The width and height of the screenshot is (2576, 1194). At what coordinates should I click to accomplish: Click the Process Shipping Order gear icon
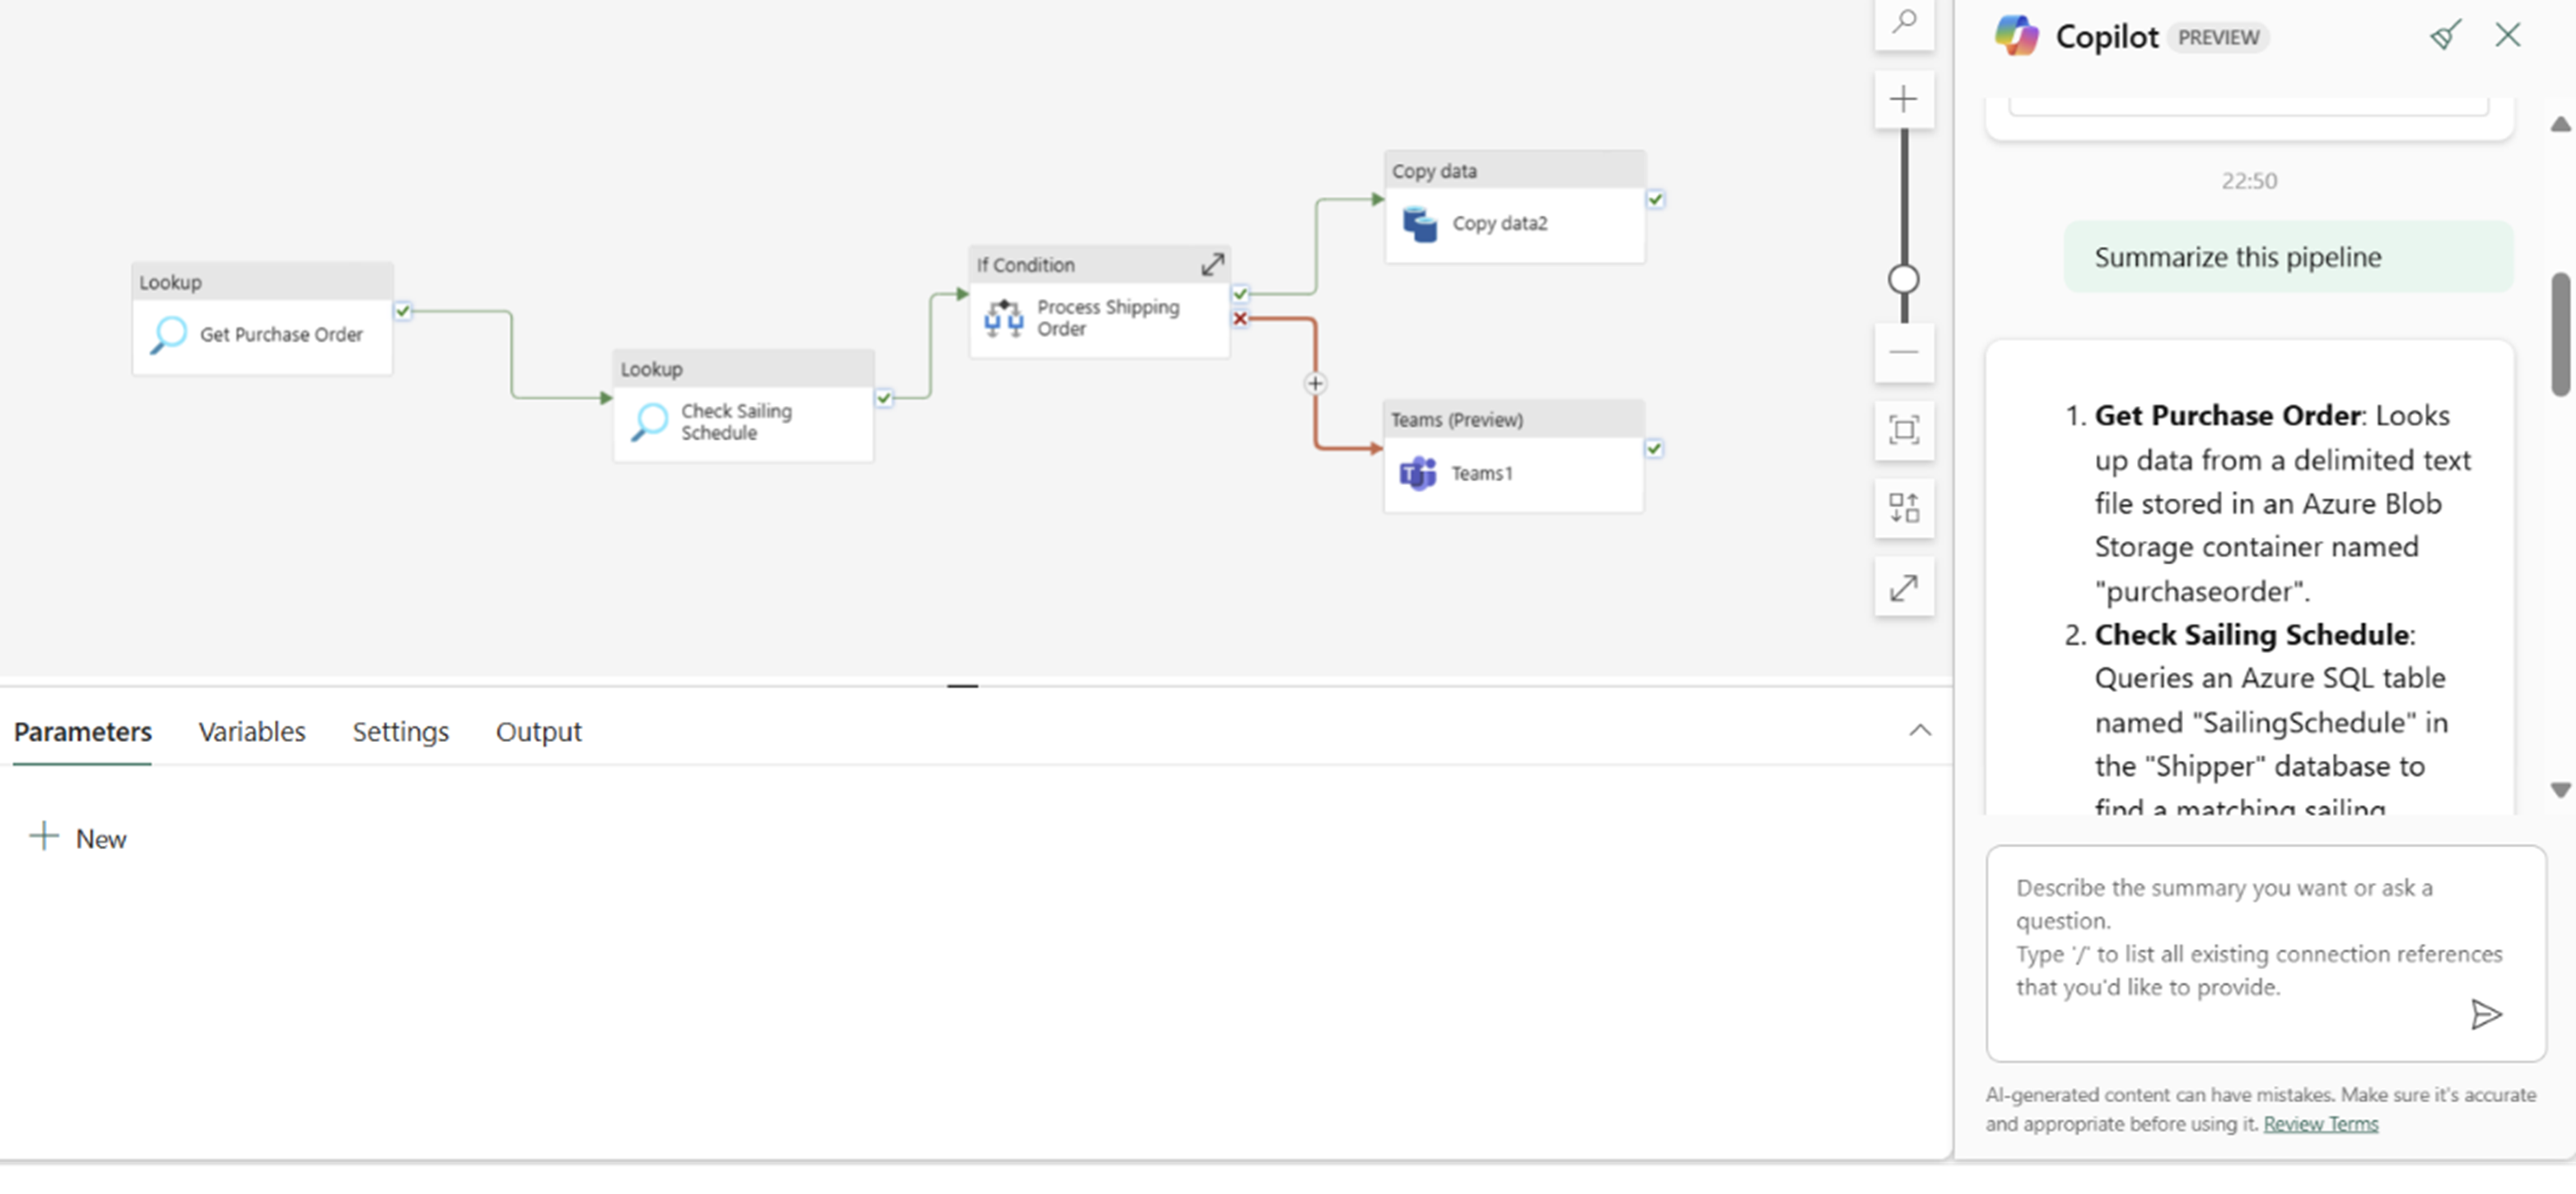[x=1004, y=315]
